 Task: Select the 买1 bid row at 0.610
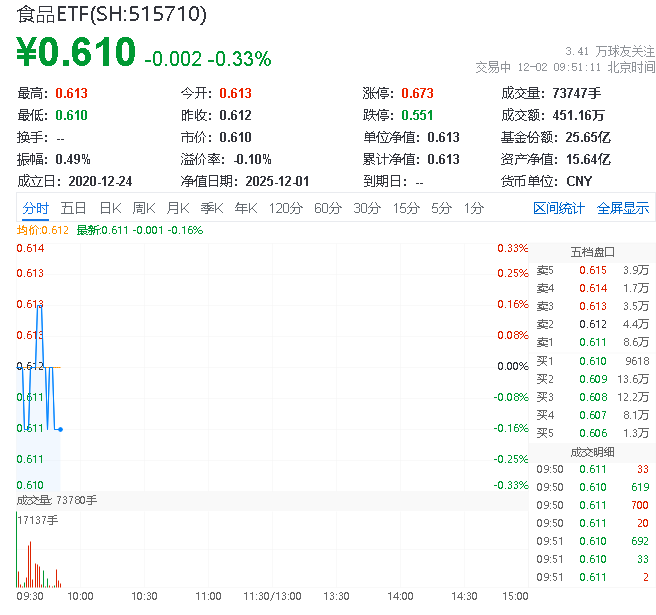592,361
